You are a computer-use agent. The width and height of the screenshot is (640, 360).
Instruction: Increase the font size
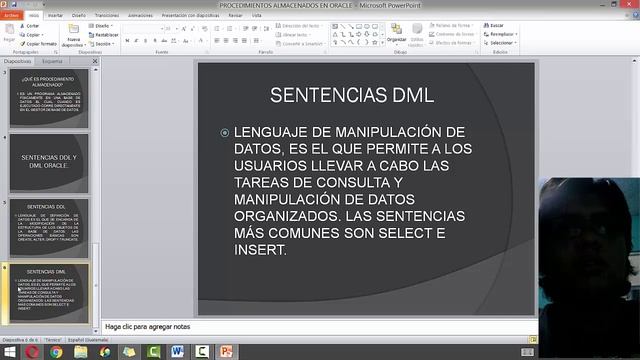click(184, 29)
